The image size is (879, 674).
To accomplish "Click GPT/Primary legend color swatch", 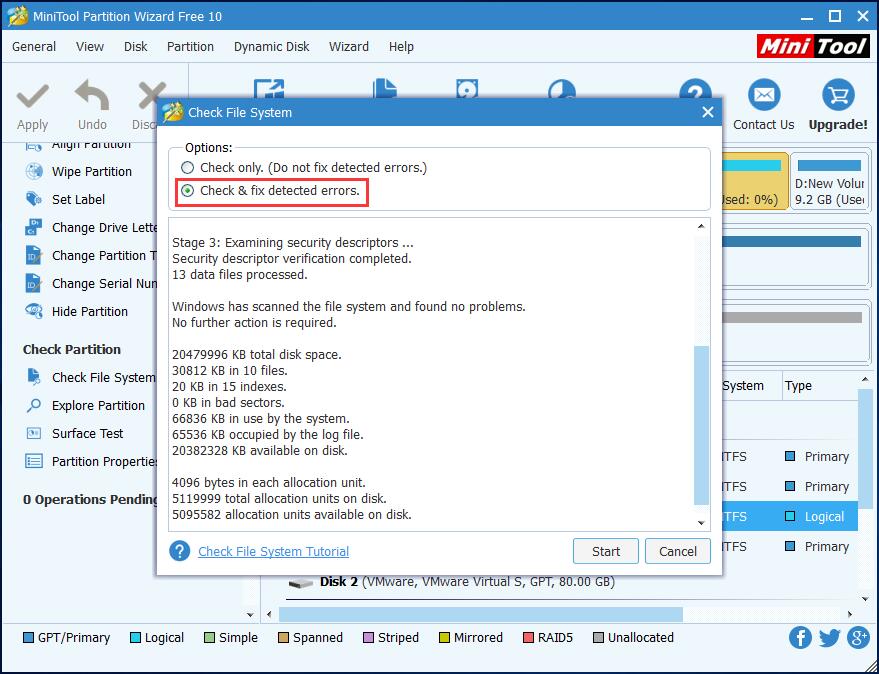I will 28,638.
